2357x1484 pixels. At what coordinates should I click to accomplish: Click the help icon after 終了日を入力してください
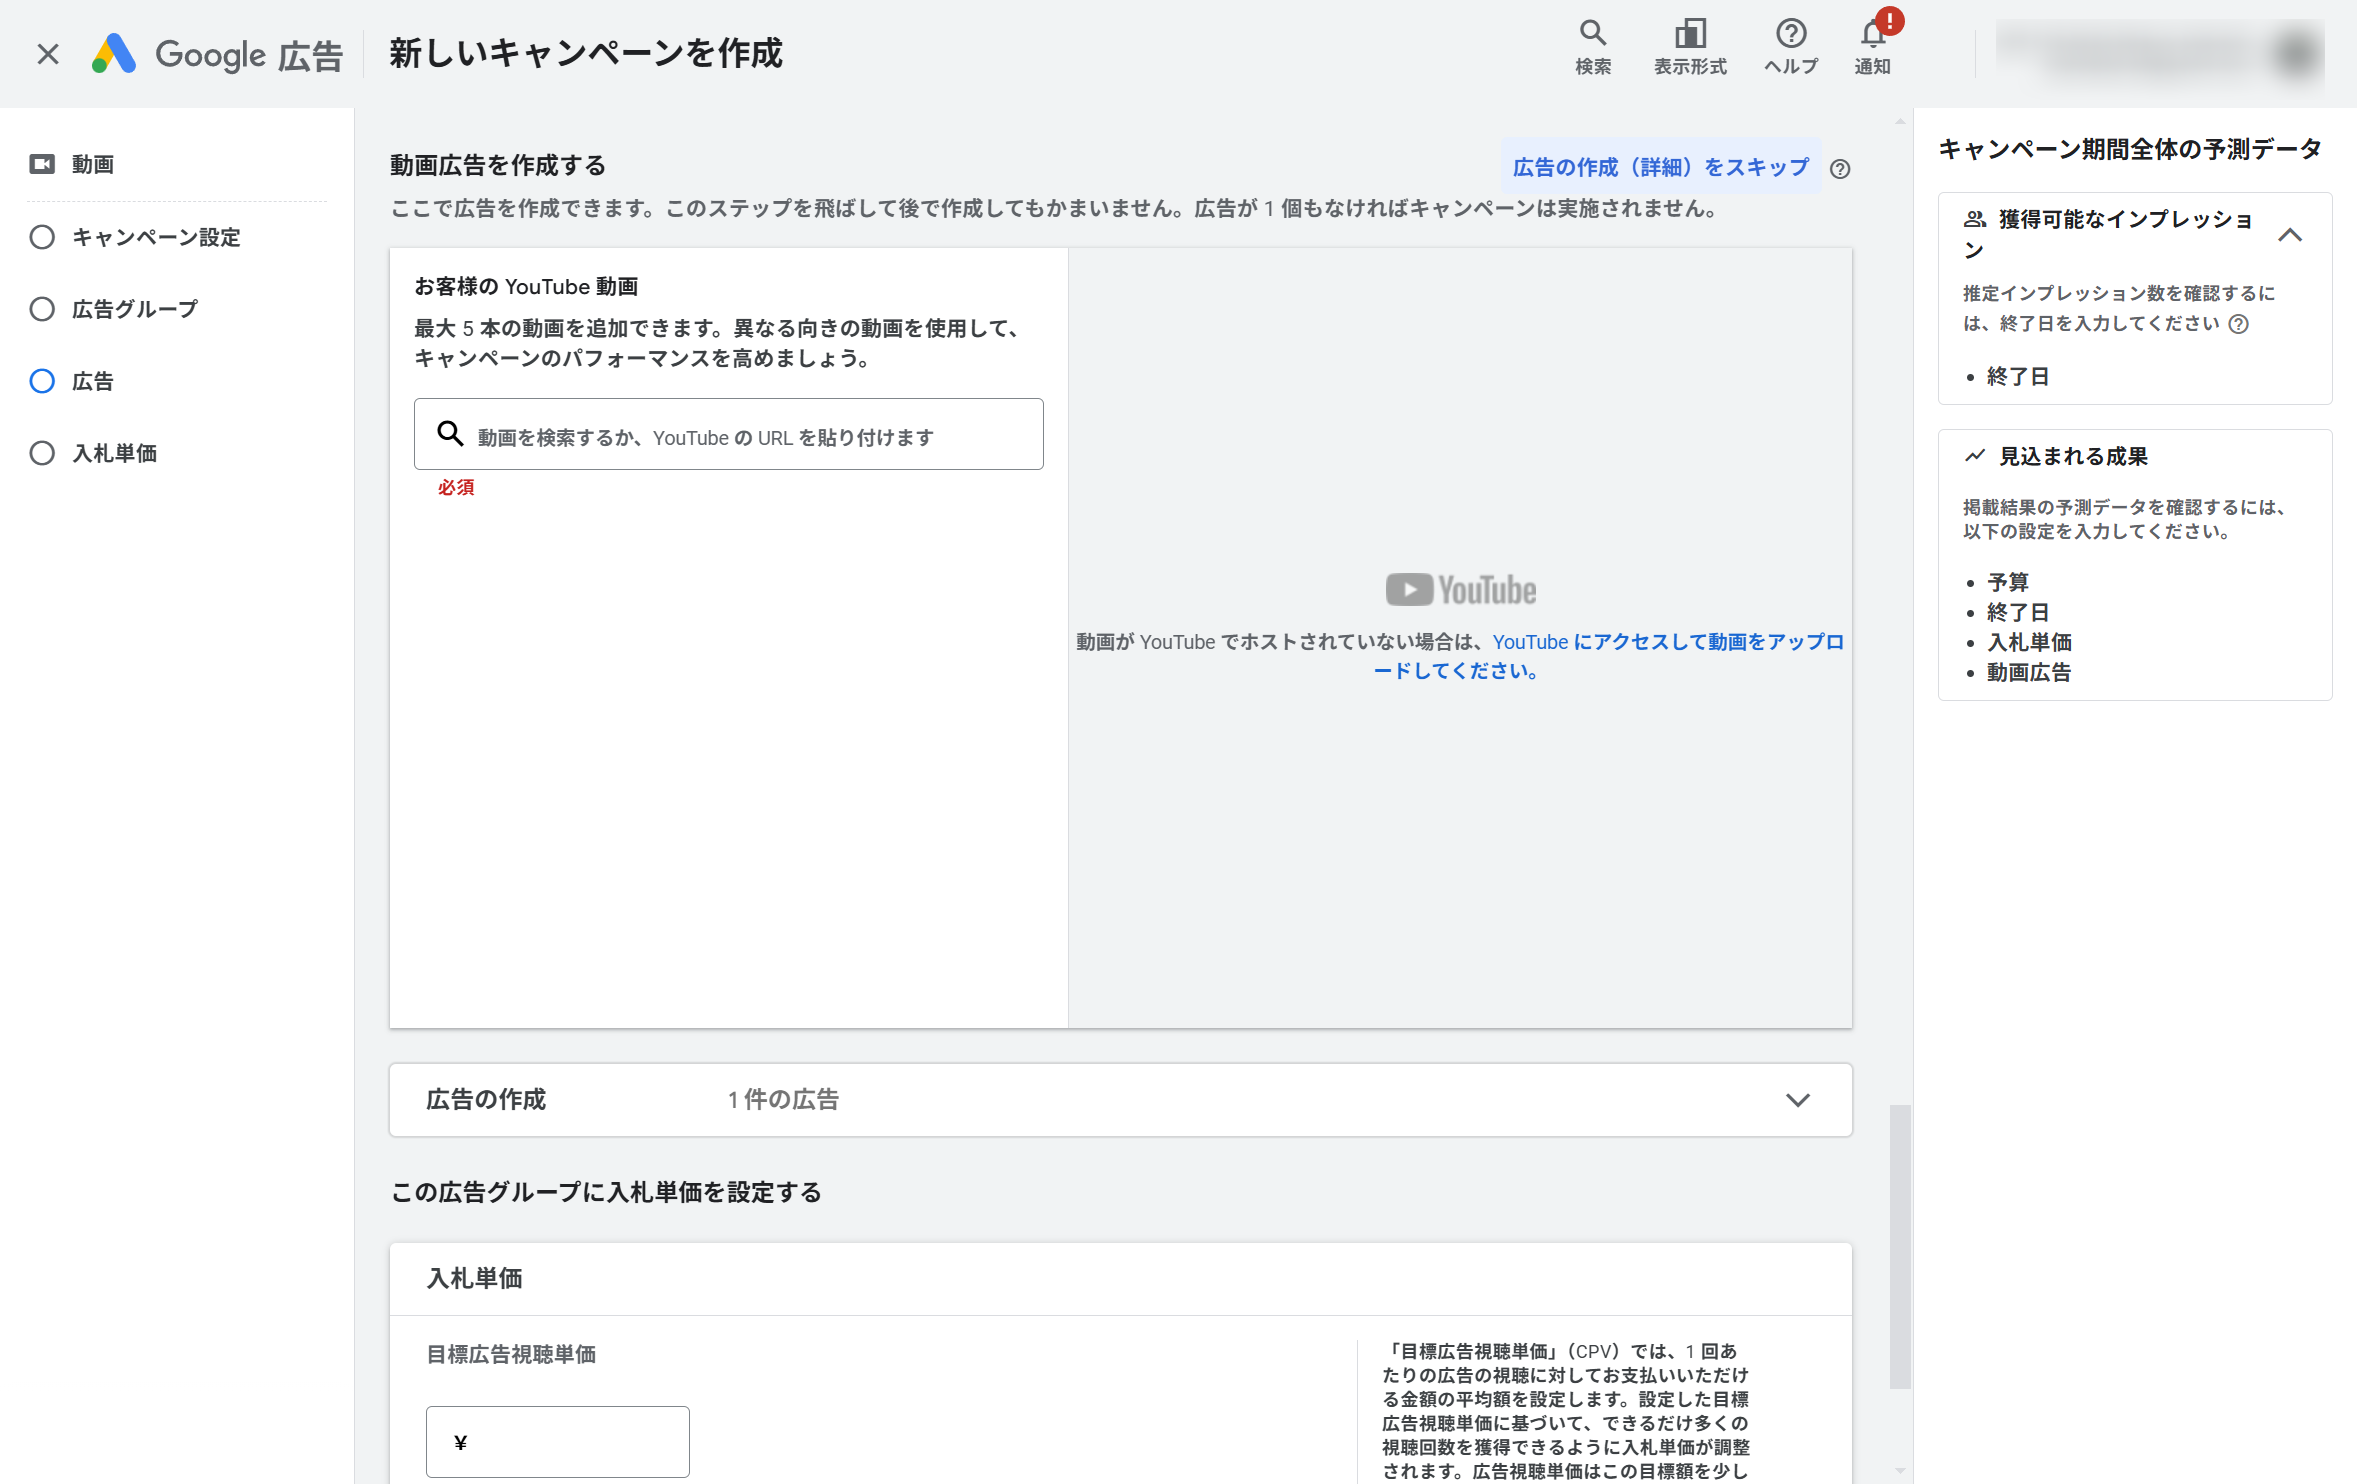(2239, 324)
